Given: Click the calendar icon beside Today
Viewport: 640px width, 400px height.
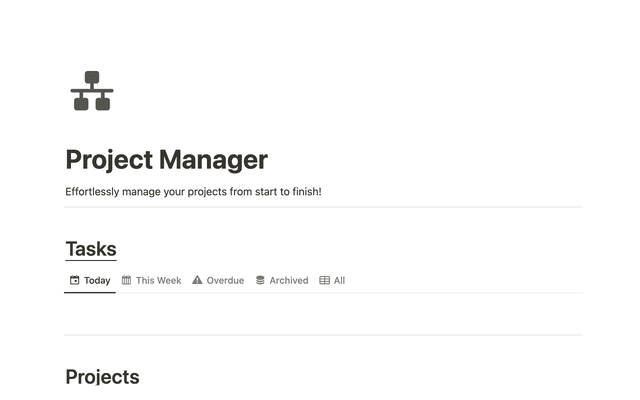Looking at the screenshot, I should [74, 281].
